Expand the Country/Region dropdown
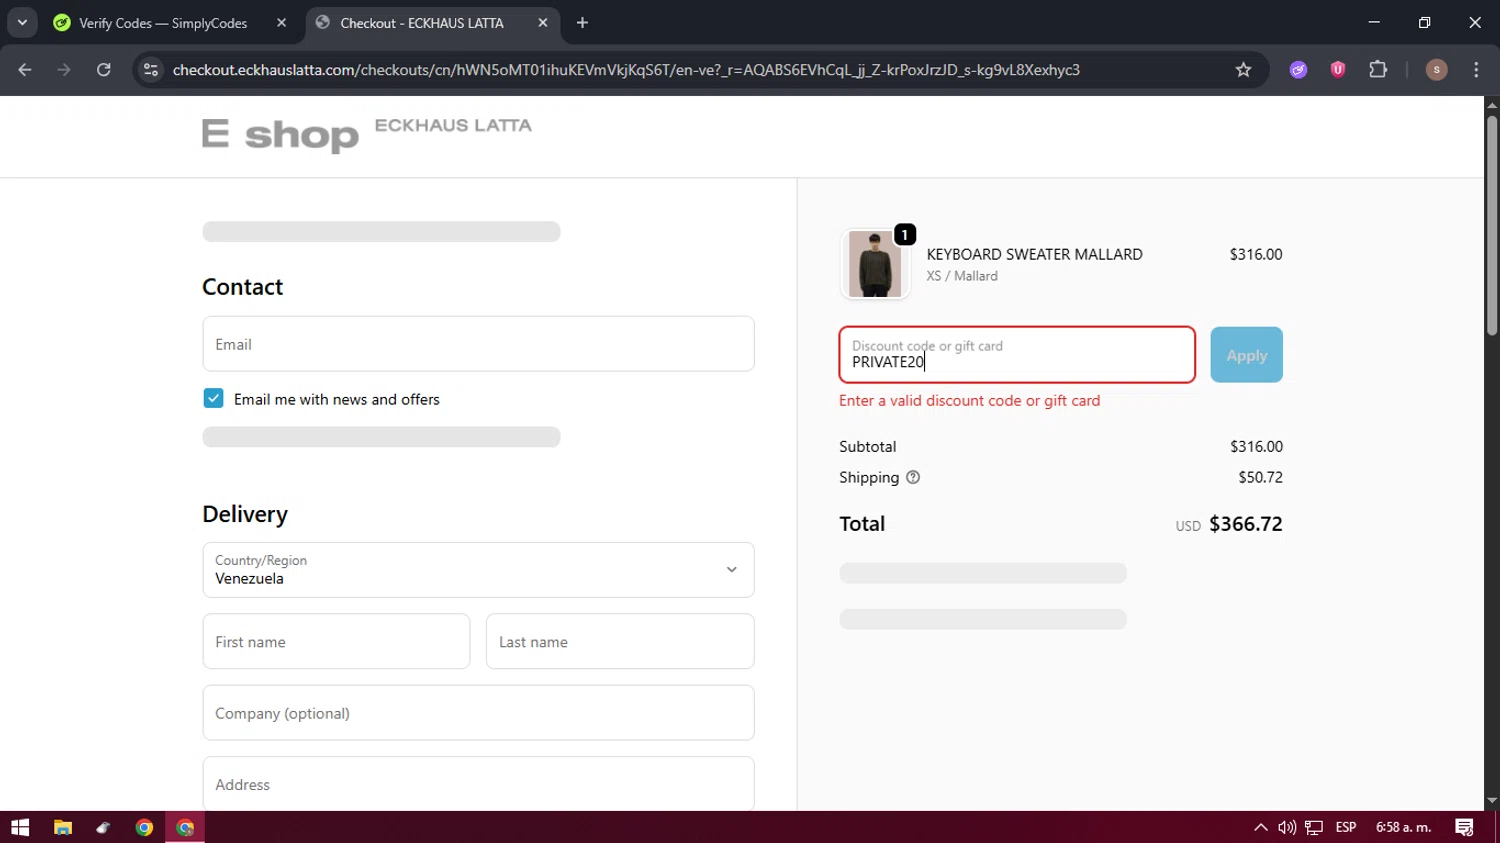The width and height of the screenshot is (1500, 843). (478, 570)
